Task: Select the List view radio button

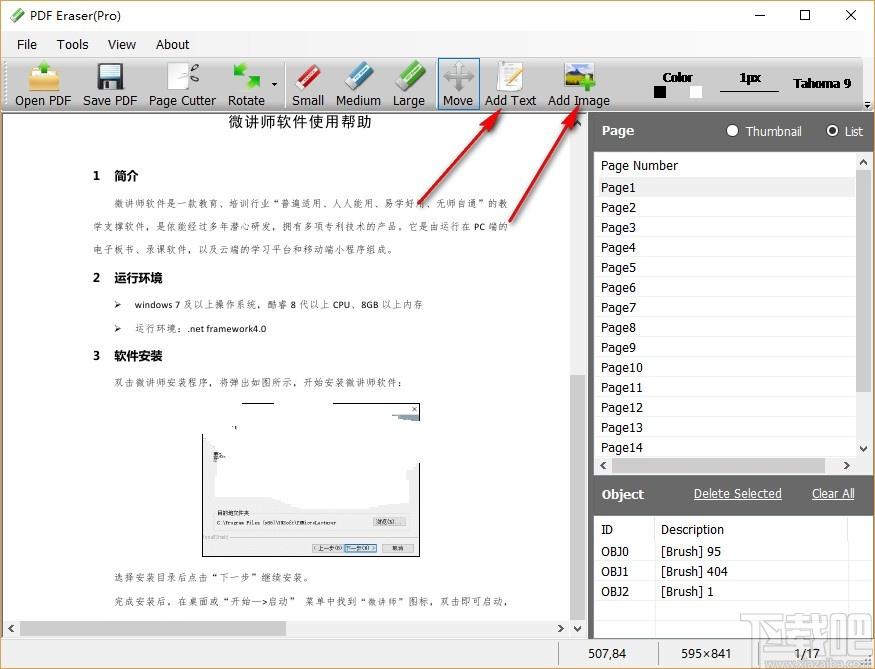Action: pyautogui.click(x=832, y=131)
